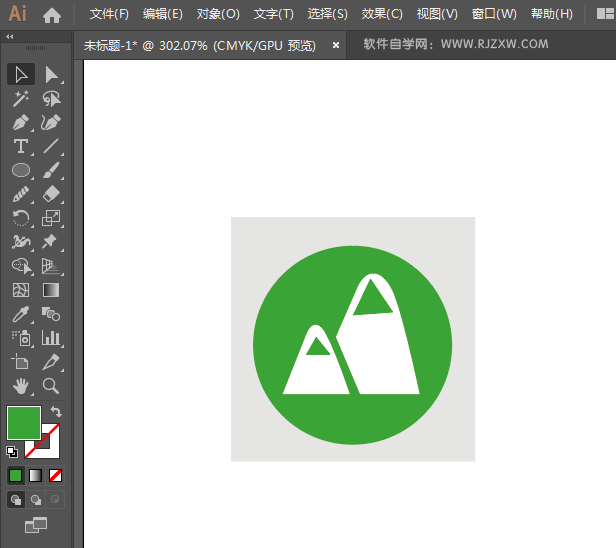The width and height of the screenshot is (616, 548).
Task: Select the Magic Wand tool
Action: pyautogui.click(x=20, y=98)
